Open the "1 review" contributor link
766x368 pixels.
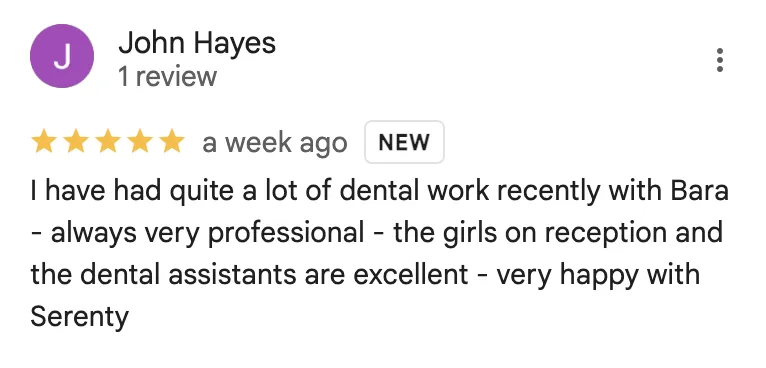click(x=168, y=77)
